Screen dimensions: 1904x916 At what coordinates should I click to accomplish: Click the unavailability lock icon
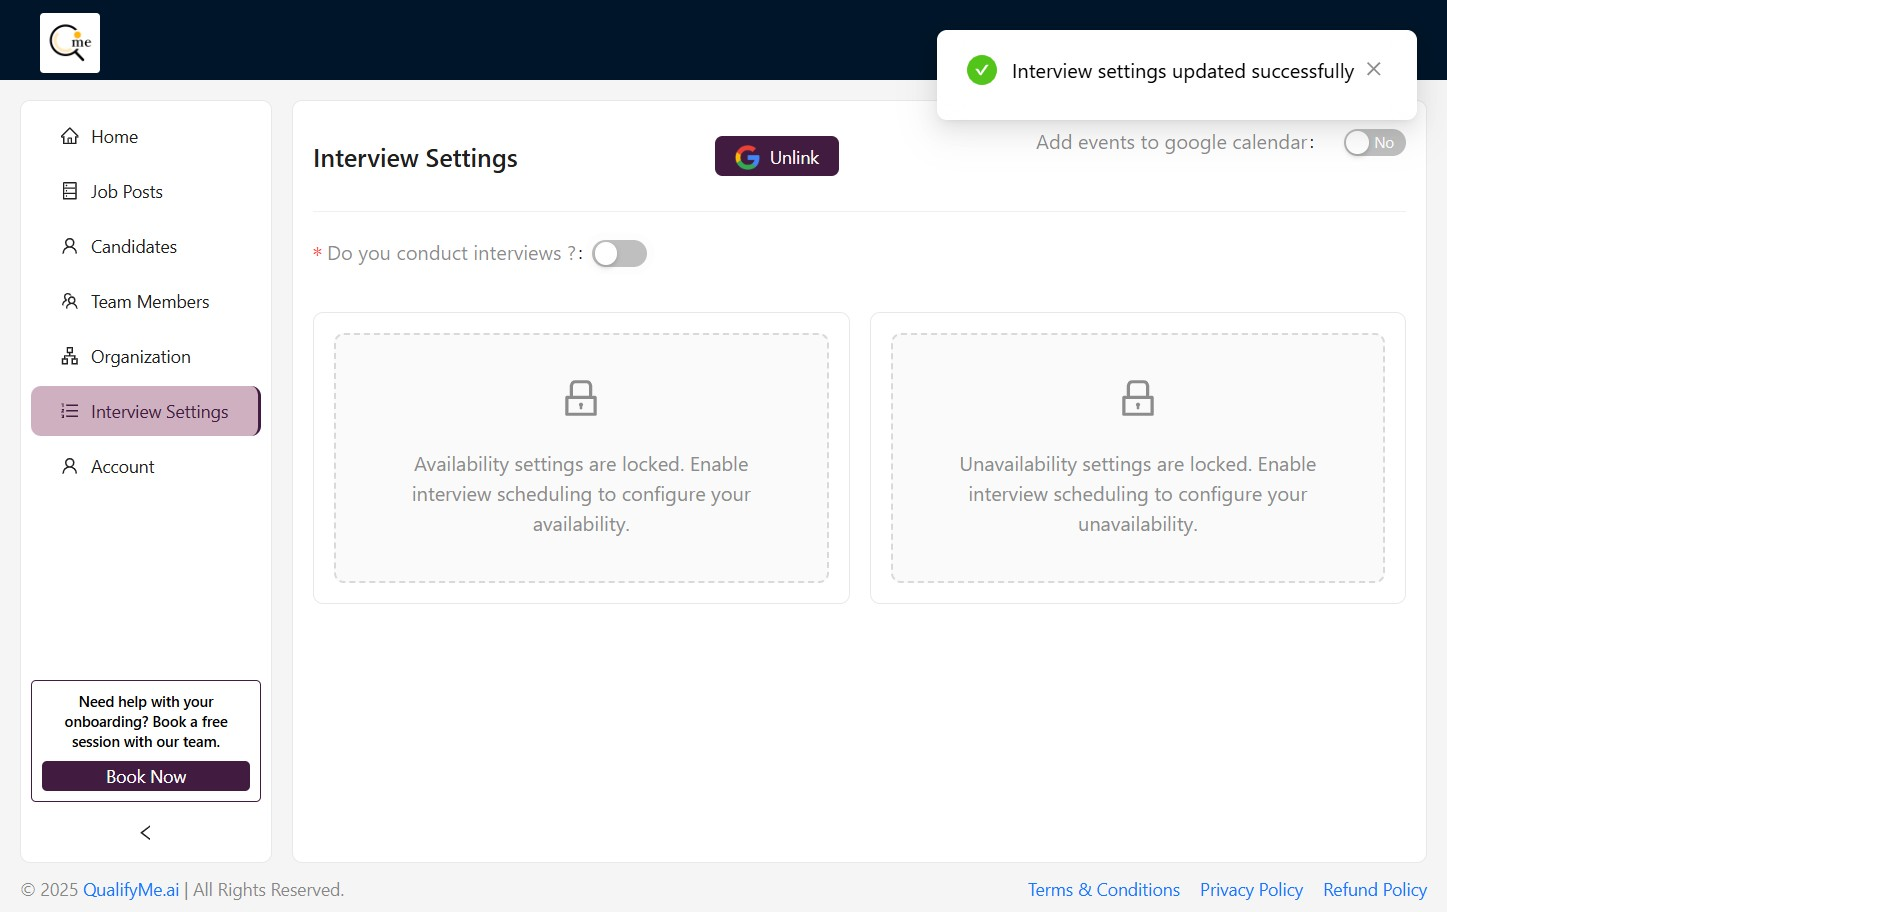pos(1137,398)
